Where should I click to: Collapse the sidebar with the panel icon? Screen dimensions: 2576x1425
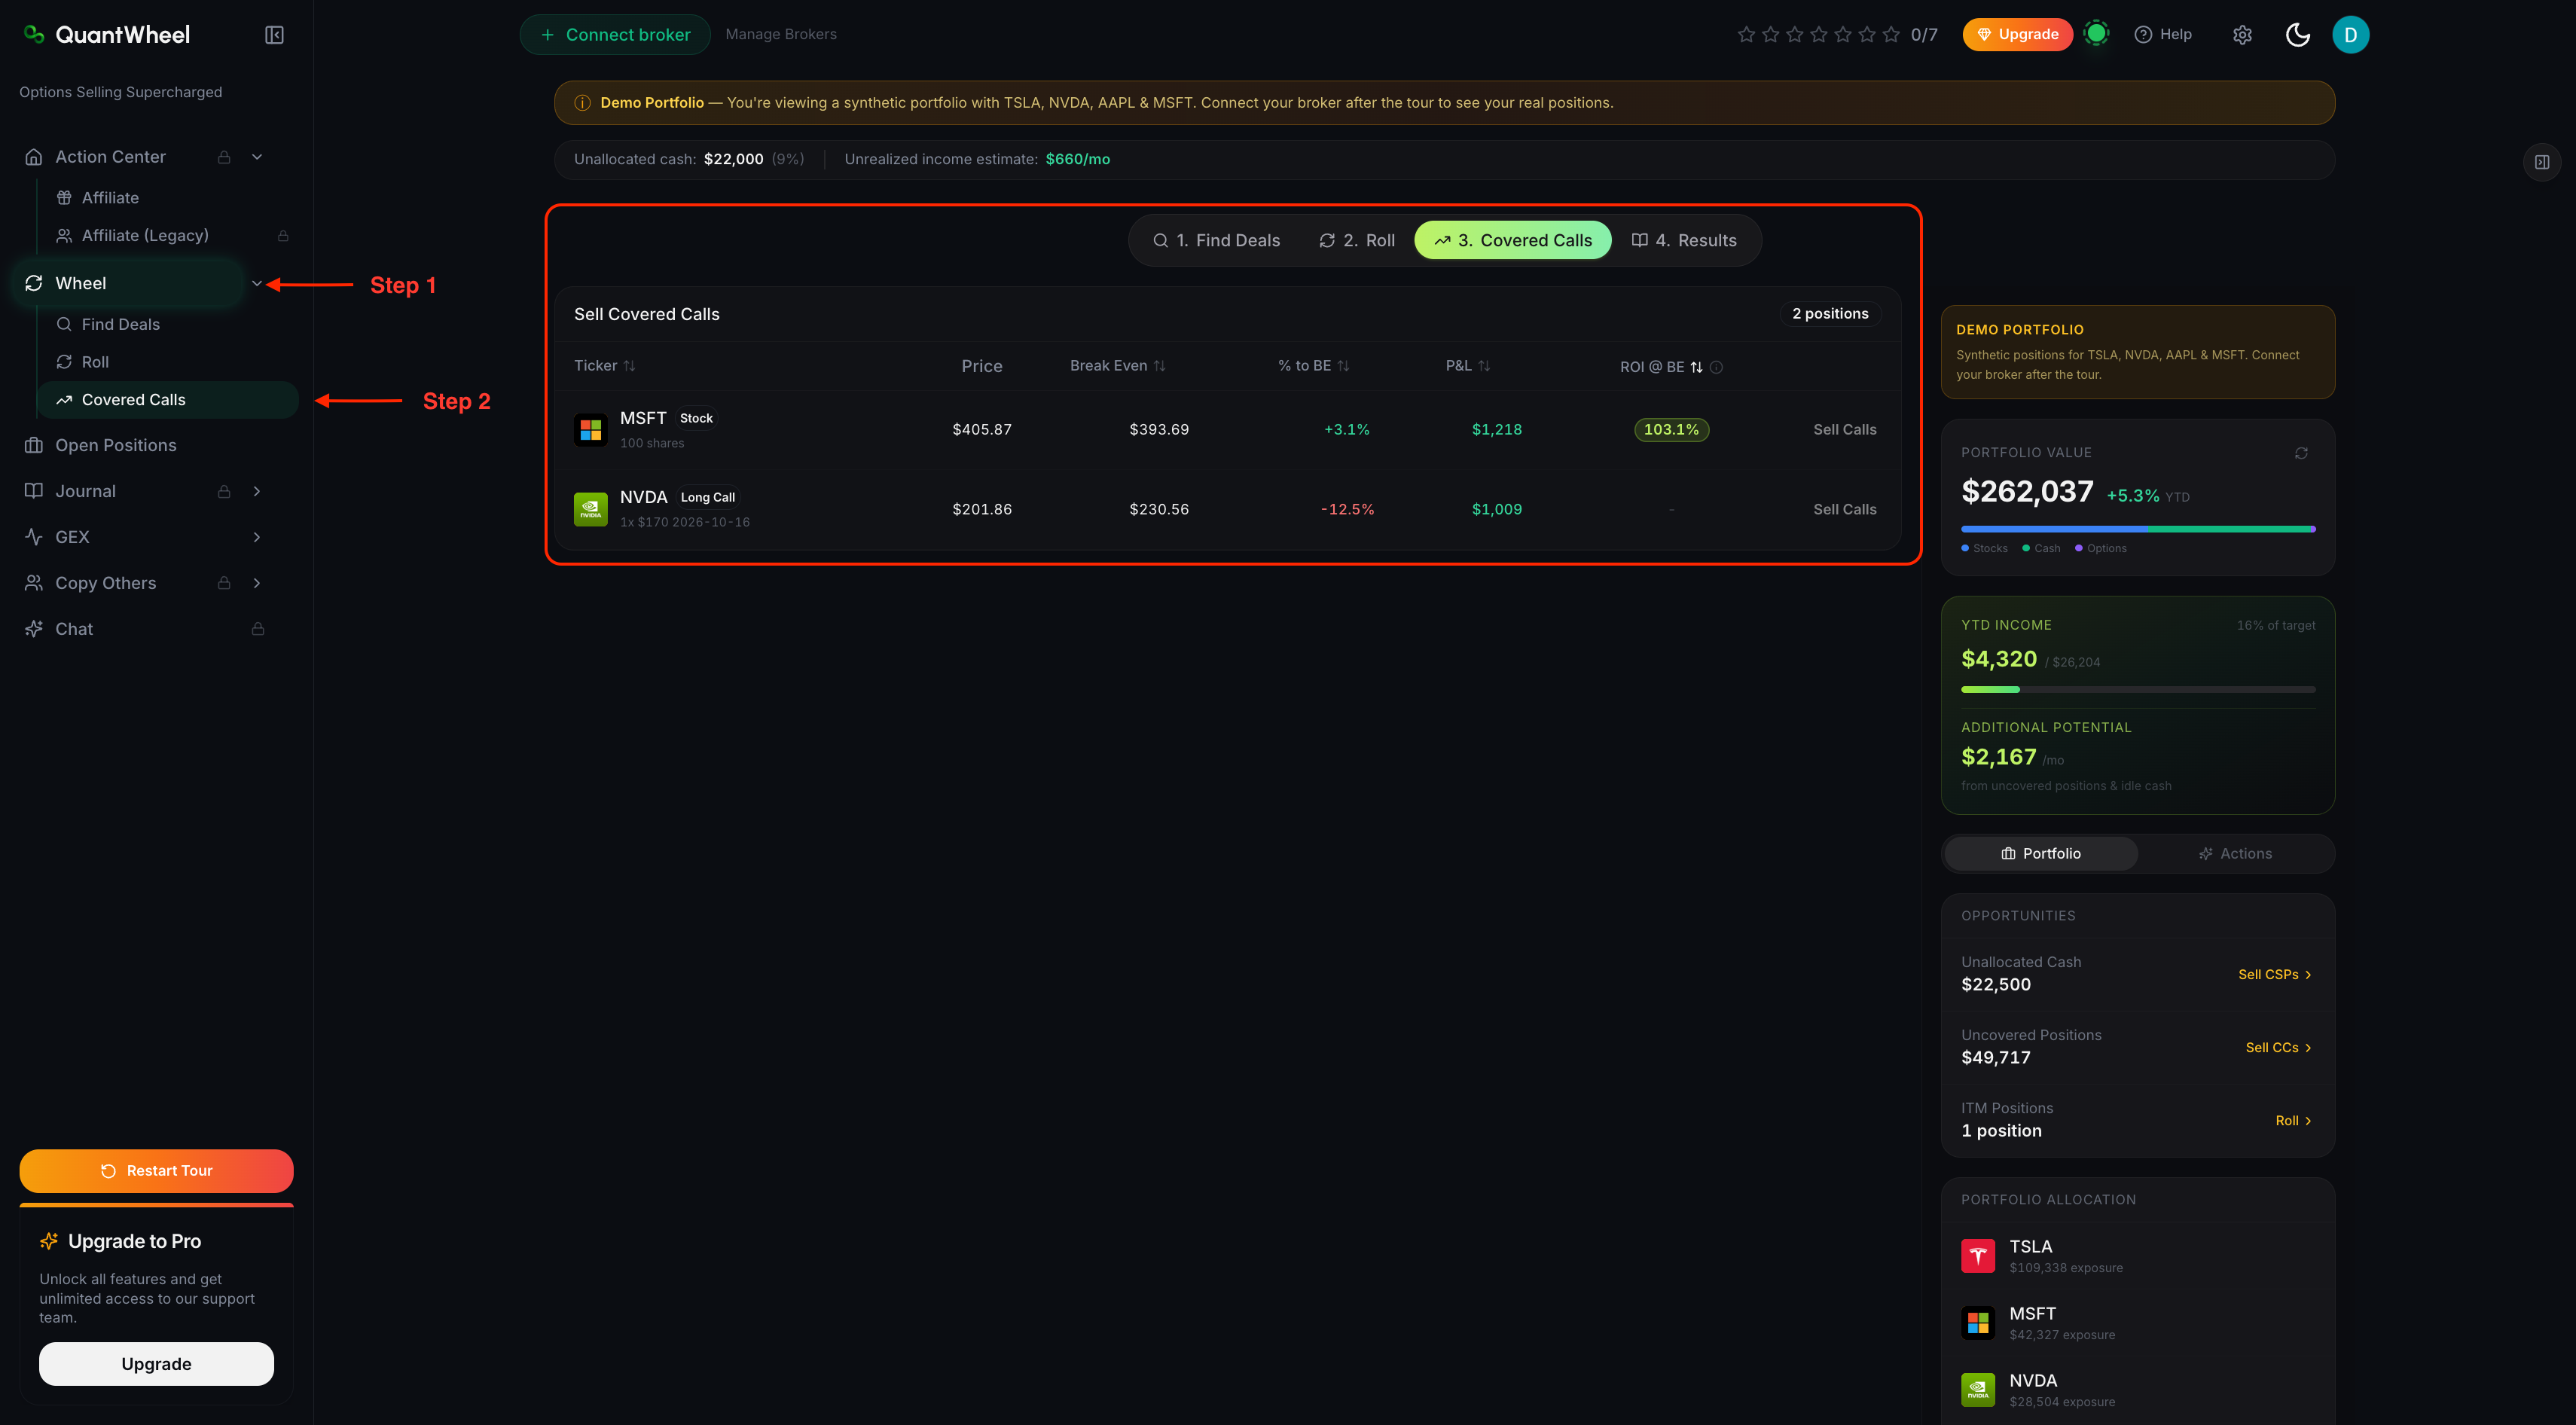274,35
